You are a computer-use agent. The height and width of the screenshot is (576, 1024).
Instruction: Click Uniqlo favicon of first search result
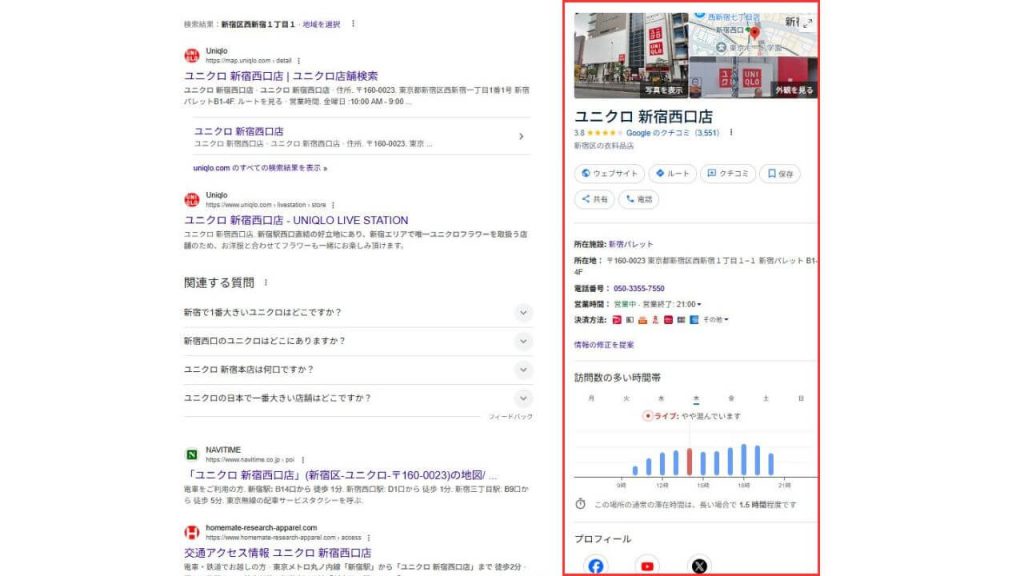(x=191, y=56)
